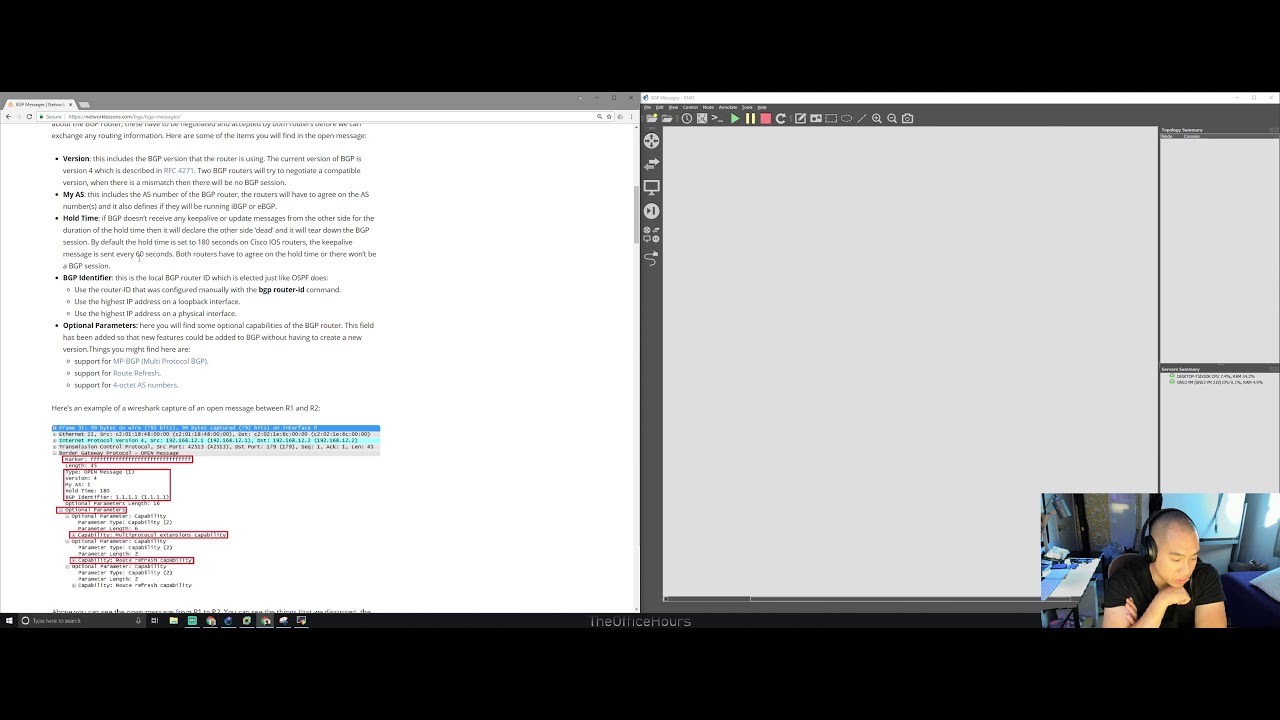Open the GNS3 Edit menu
The height and width of the screenshot is (720, 1280).
pos(659,107)
